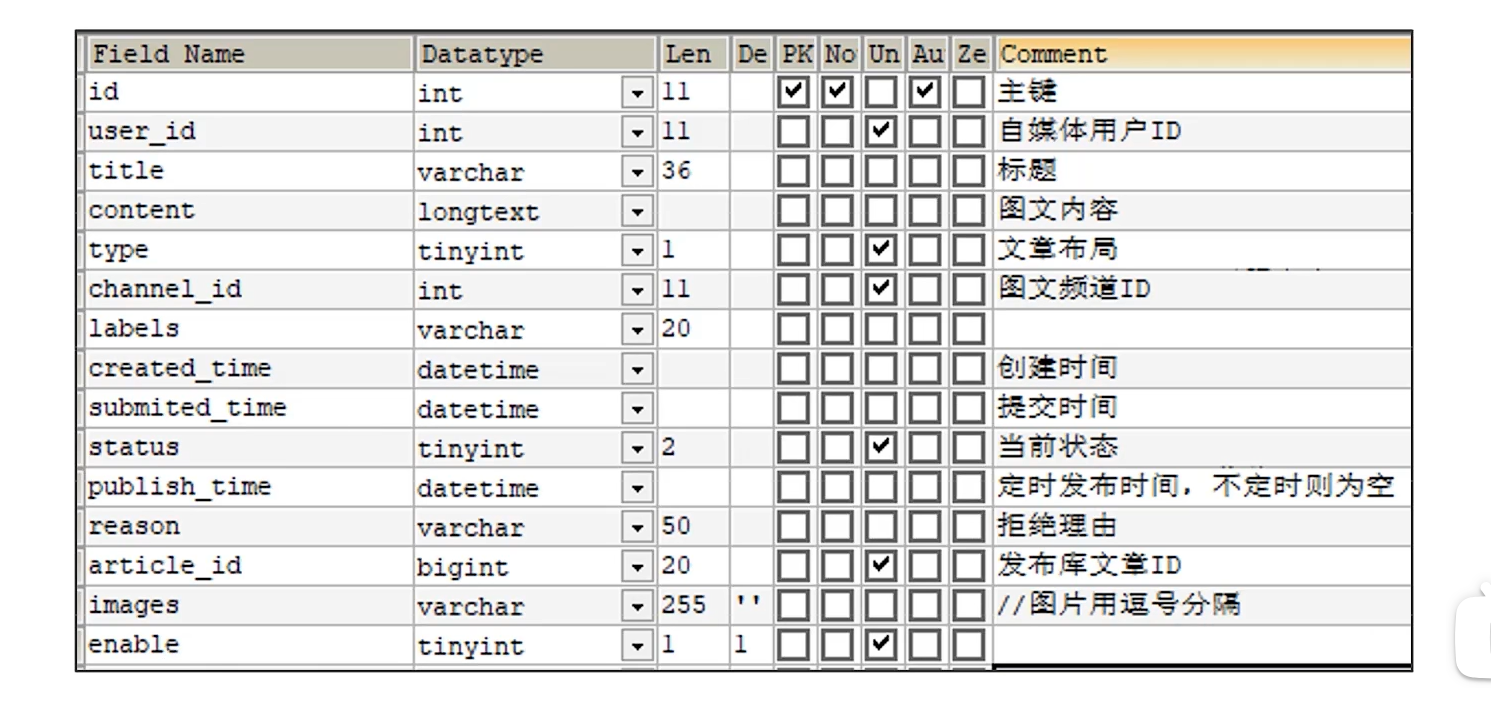Click the created_time field name cell
1491x720 pixels.
(249, 368)
